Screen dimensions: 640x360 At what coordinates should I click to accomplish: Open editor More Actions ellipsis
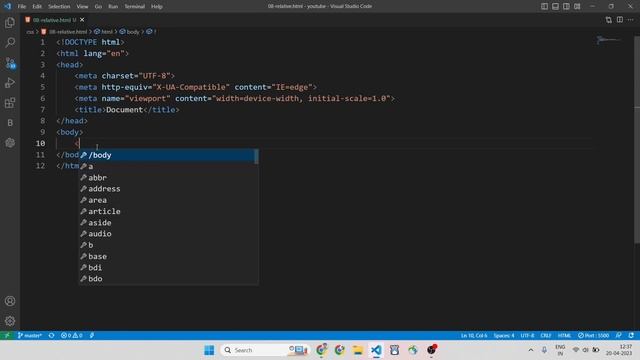click(x=631, y=20)
